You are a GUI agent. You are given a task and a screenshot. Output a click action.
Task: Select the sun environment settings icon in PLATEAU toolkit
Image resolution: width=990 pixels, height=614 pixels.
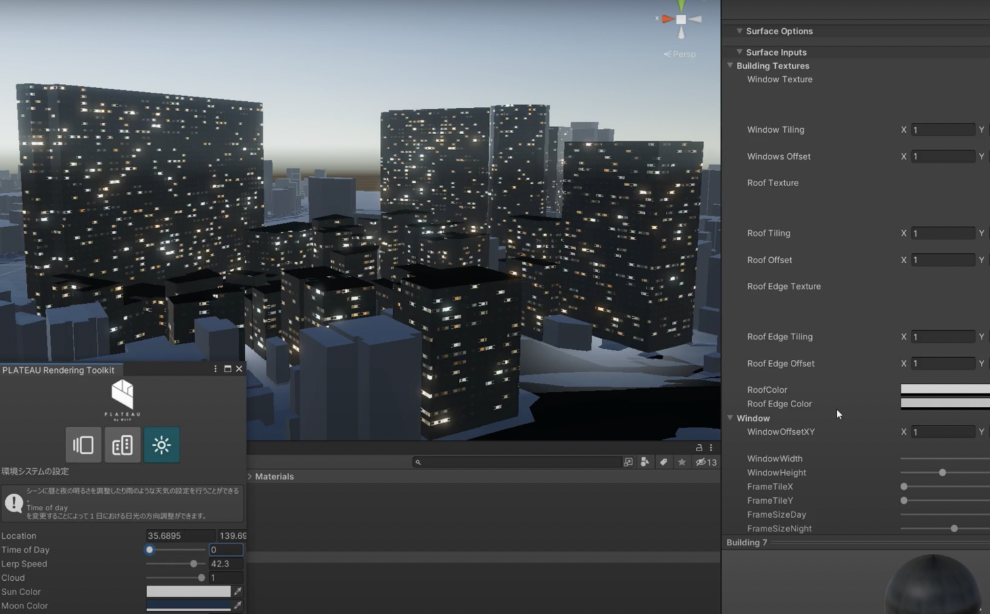(x=161, y=444)
